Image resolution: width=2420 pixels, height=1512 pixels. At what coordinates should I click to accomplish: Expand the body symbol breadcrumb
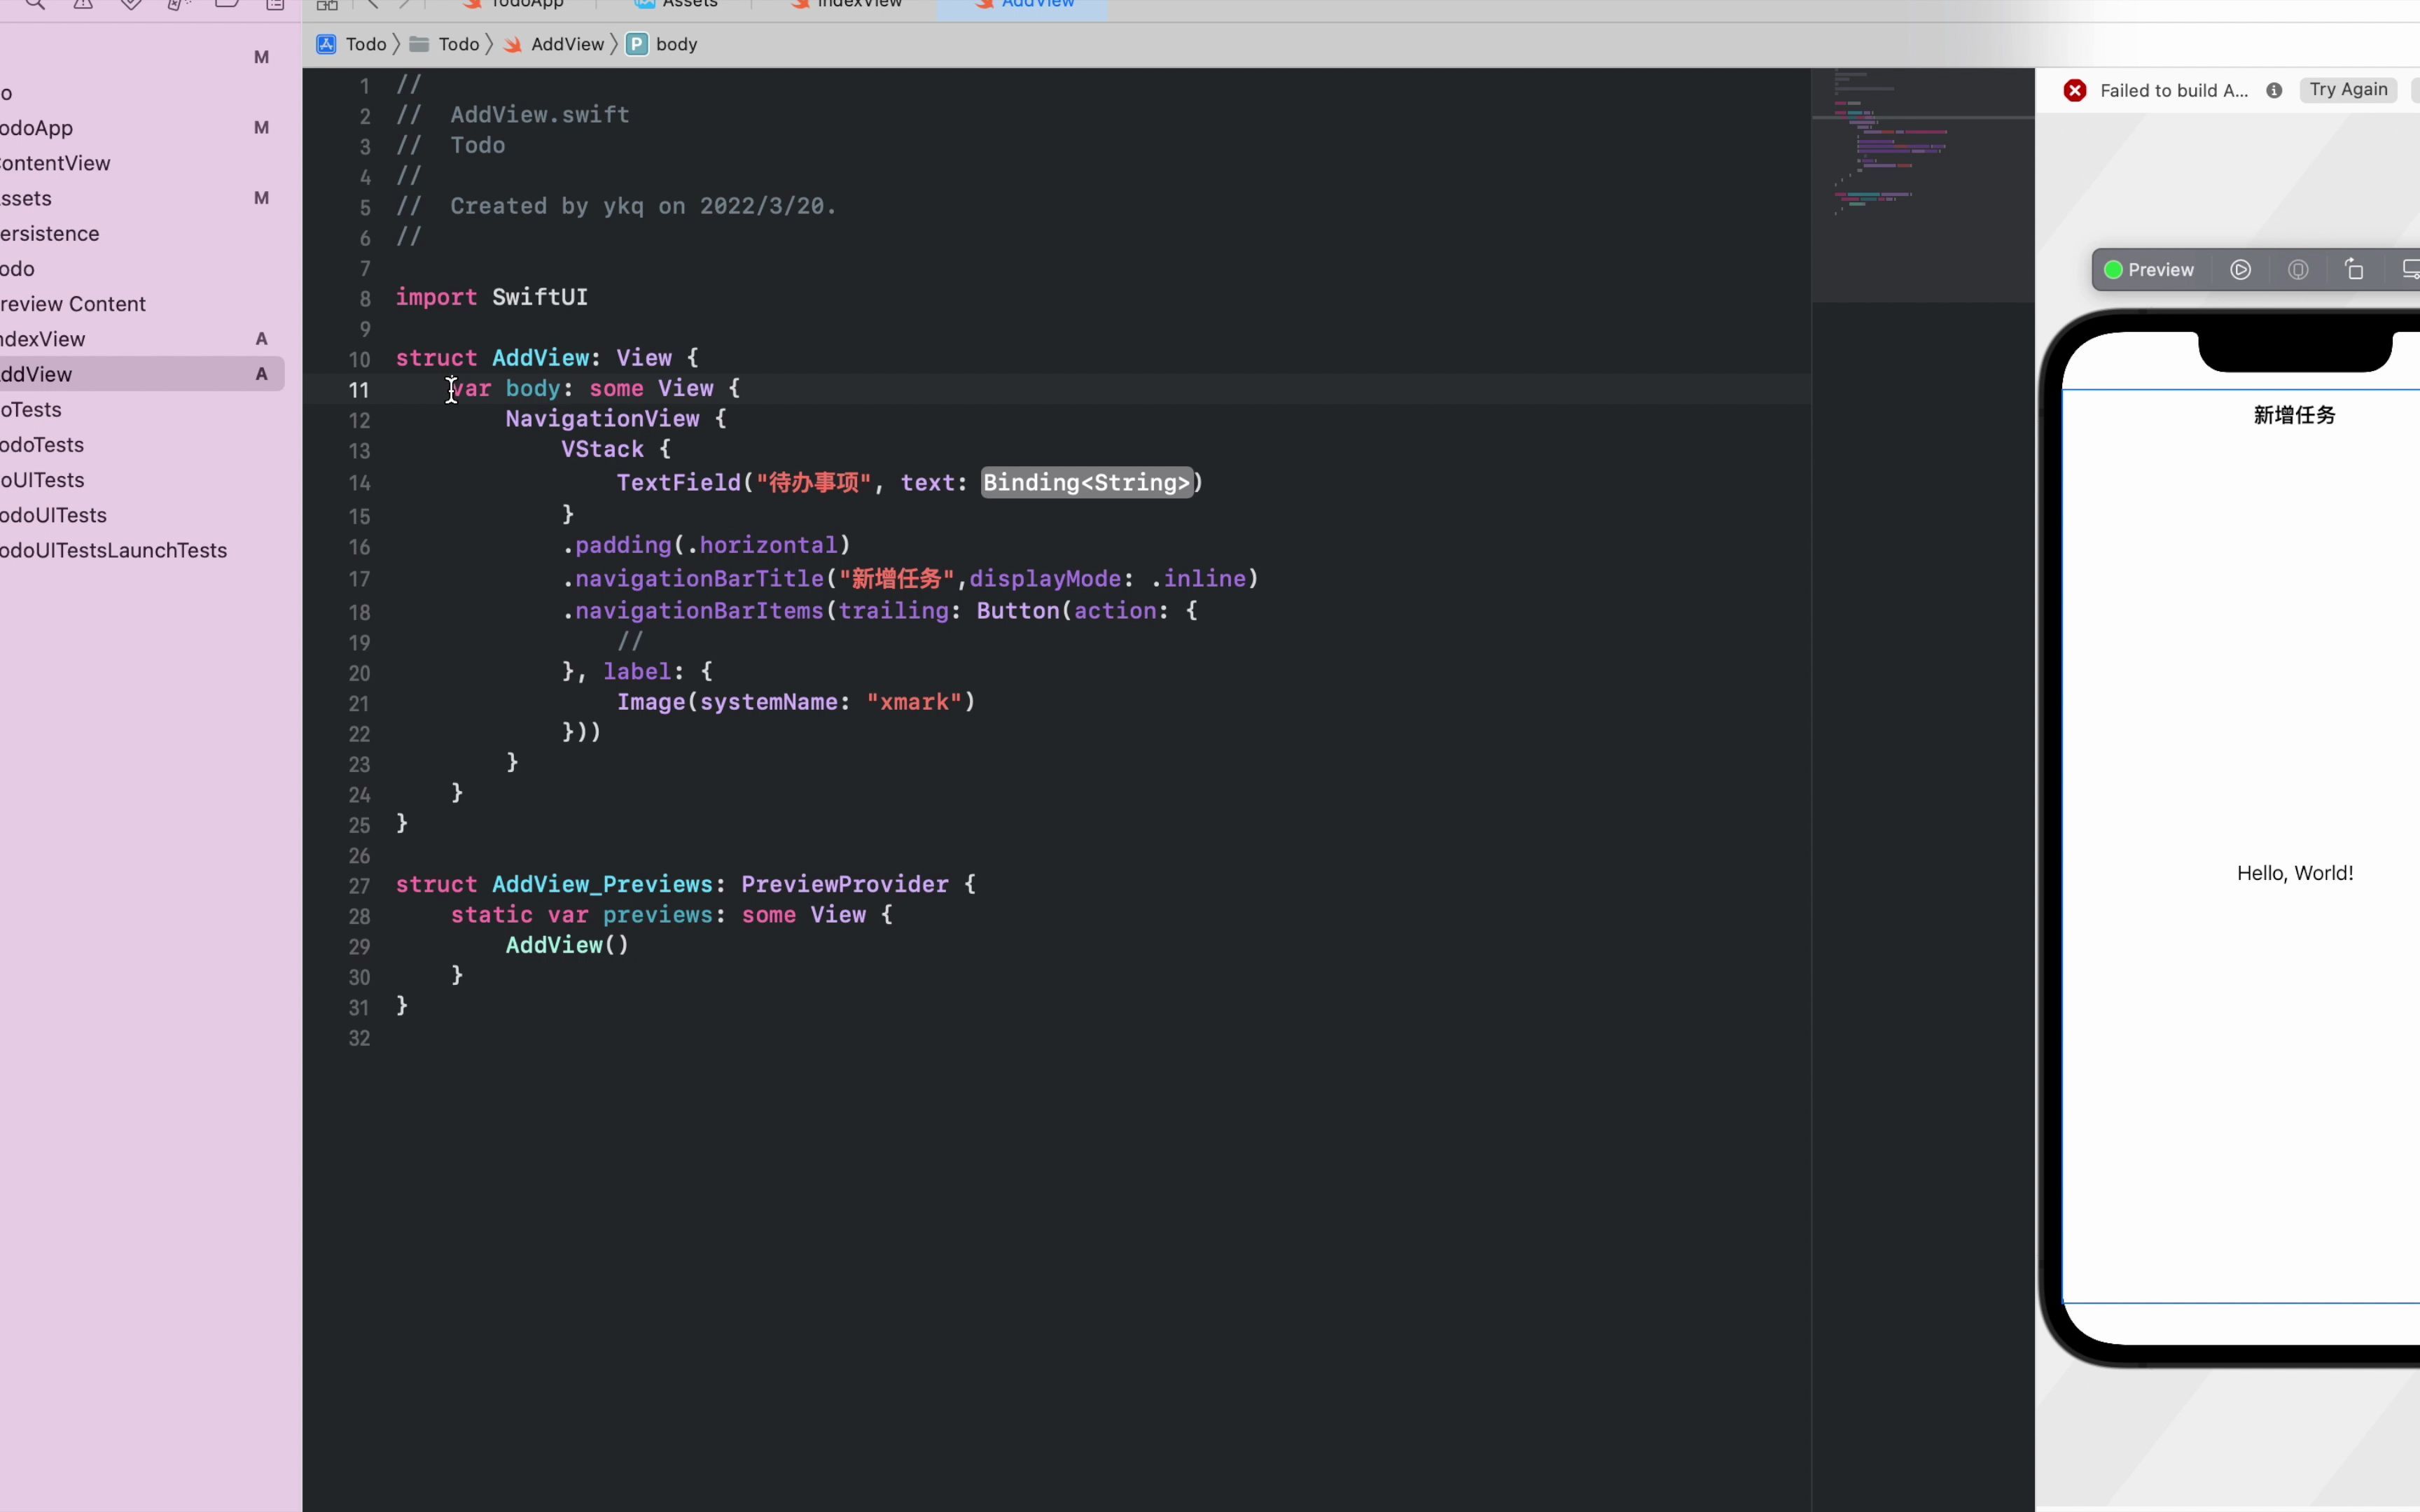point(675,44)
